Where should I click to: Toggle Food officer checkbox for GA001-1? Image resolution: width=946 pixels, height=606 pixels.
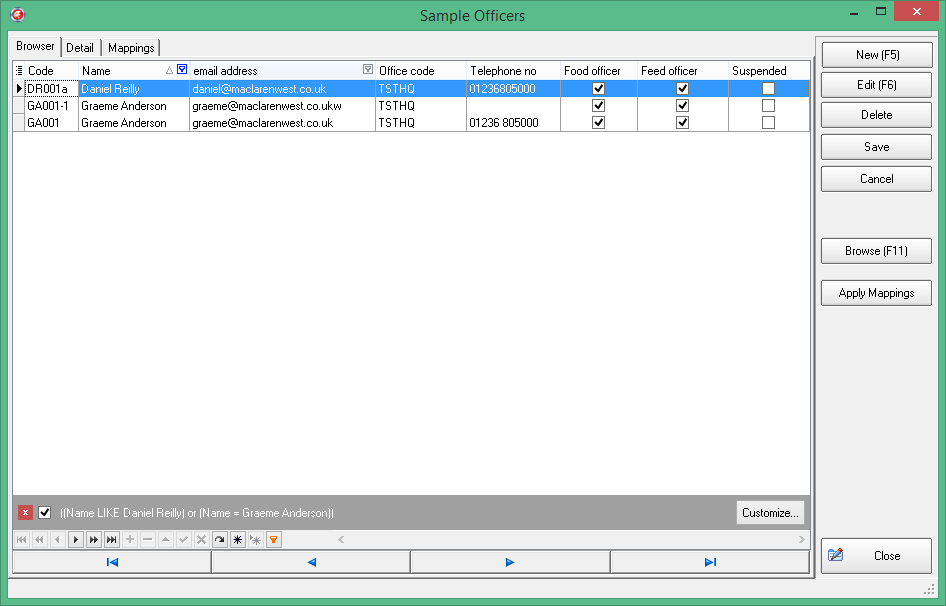[598, 106]
